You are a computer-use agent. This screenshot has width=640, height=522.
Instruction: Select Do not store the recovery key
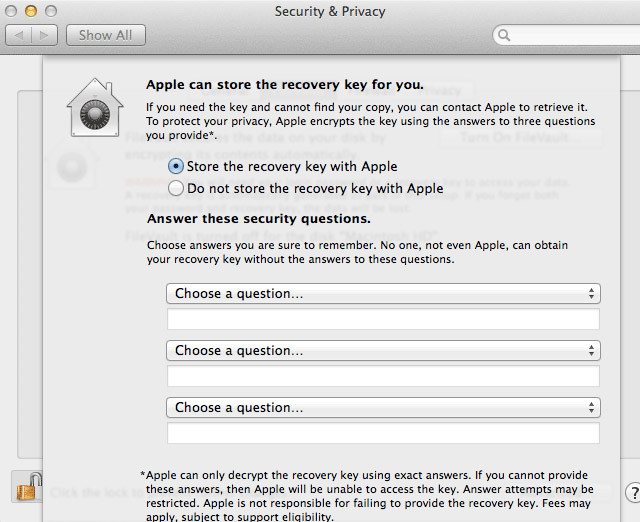click(306, 189)
